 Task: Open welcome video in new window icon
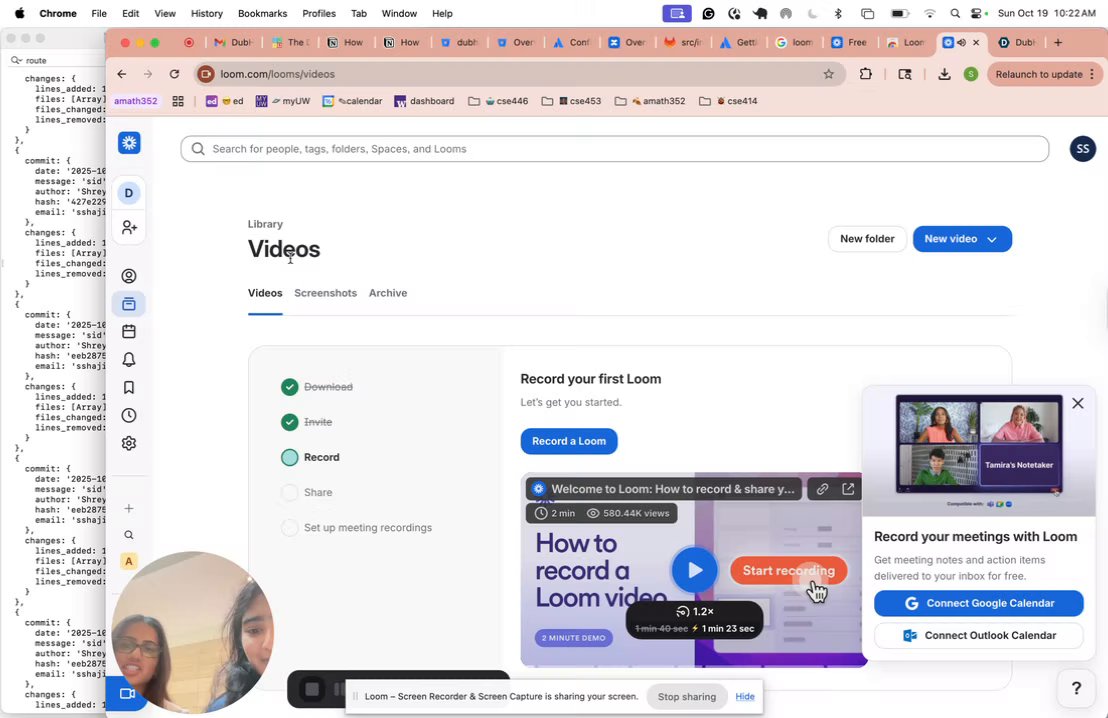click(848, 489)
